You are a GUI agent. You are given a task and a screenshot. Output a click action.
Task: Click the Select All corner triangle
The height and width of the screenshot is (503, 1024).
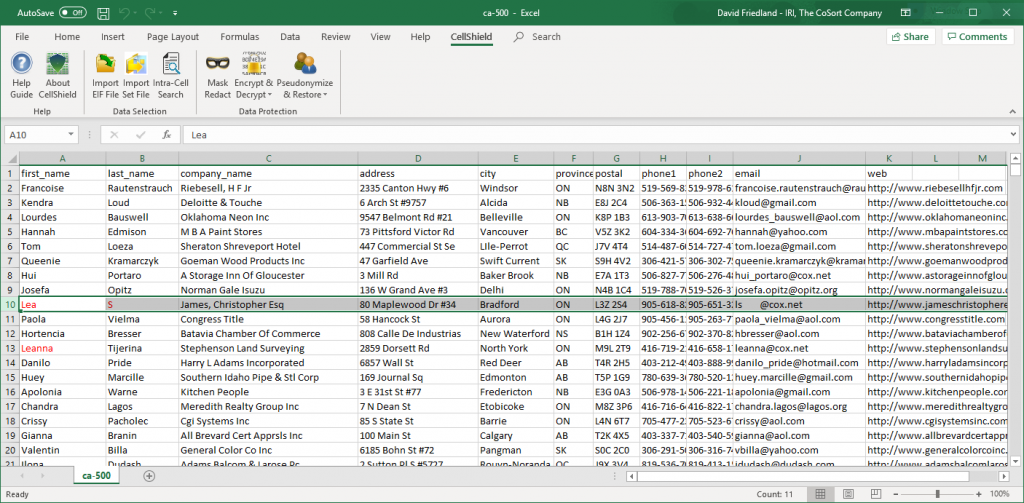[10, 157]
